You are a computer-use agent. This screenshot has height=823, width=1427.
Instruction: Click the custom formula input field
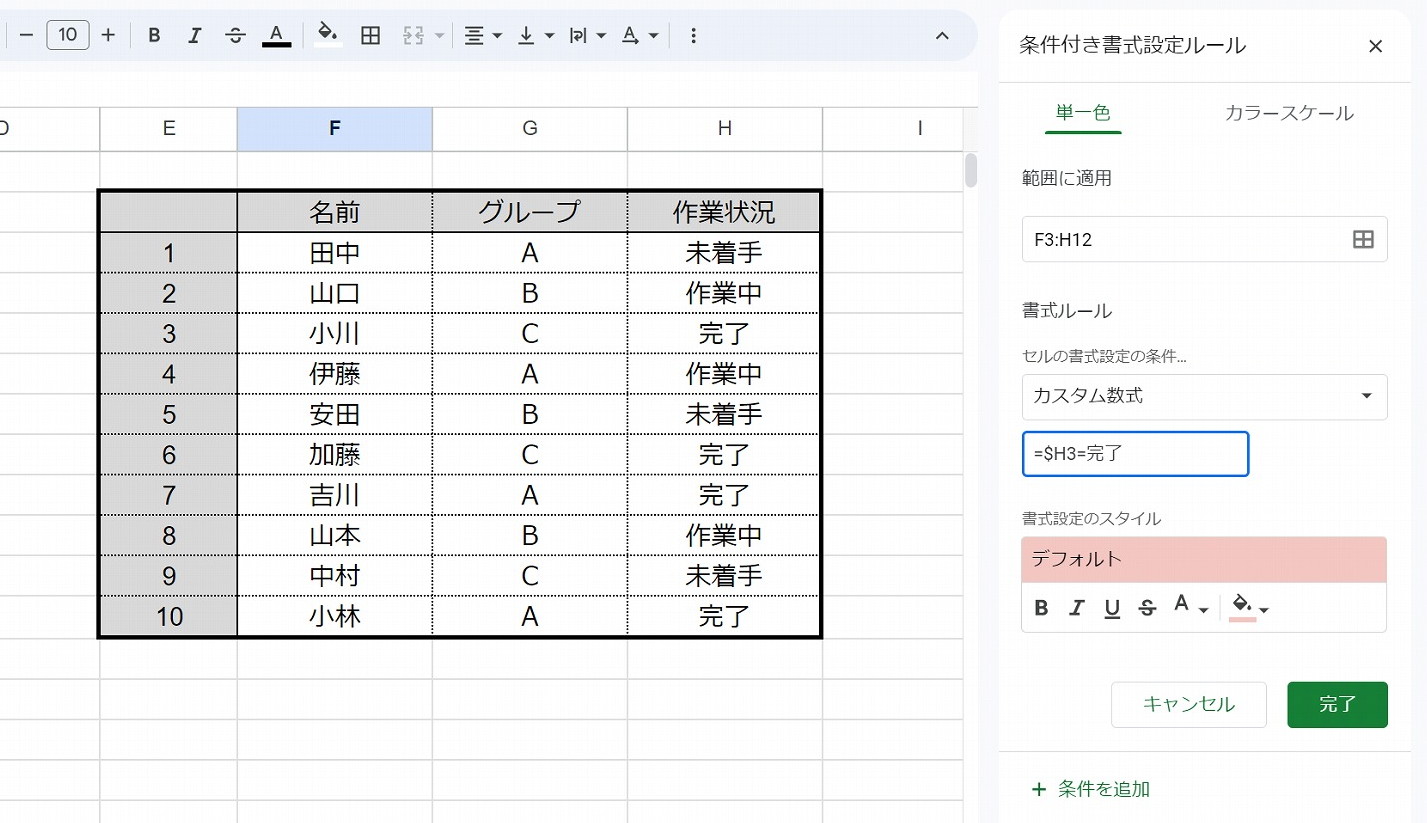1135,454
